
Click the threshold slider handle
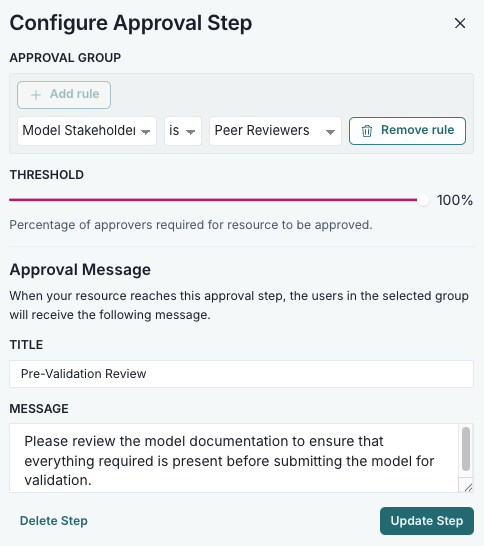coord(423,200)
